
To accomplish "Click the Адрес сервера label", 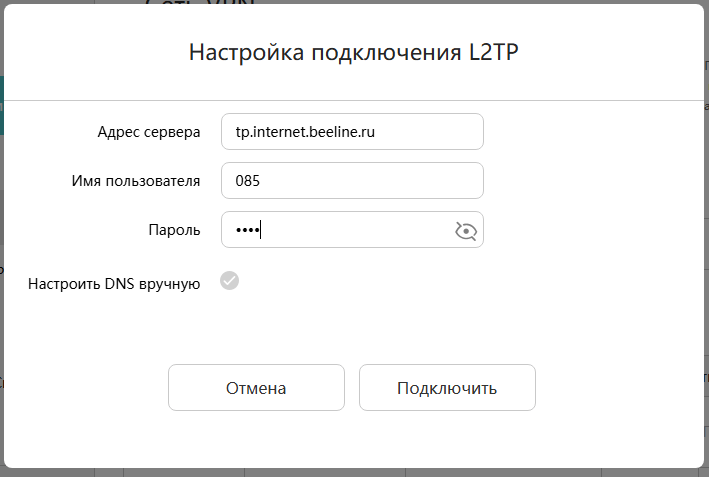I will tap(149, 132).
